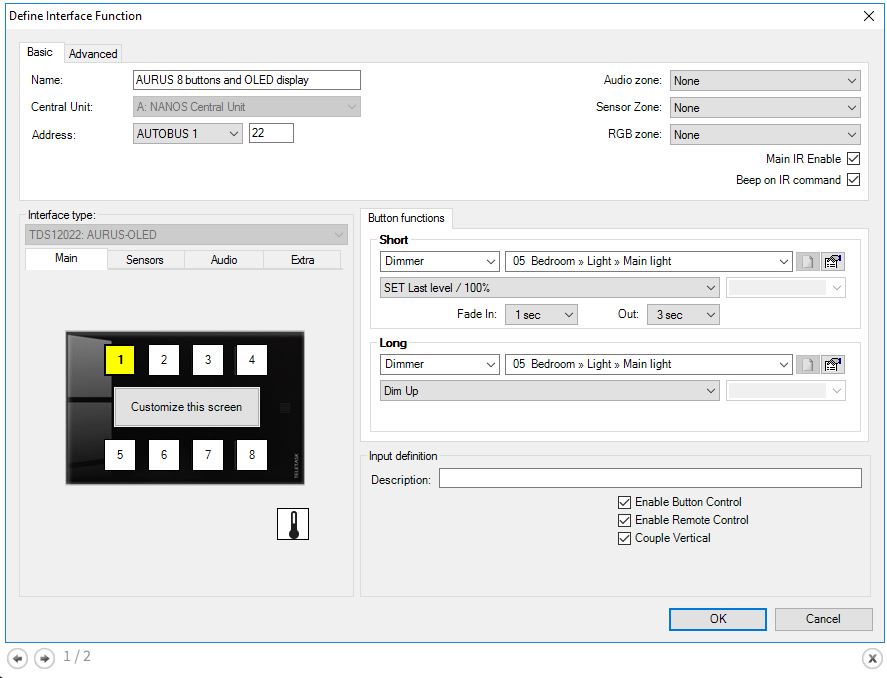Screen dimensions: 887x678
Task: Switch to the Advanced tab
Action: [93, 54]
